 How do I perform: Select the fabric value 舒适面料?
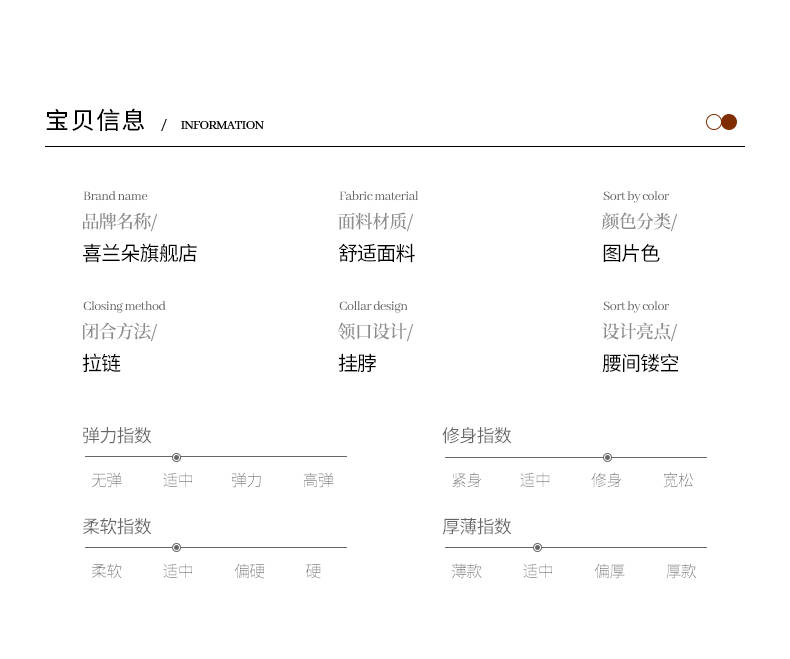(x=377, y=253)
